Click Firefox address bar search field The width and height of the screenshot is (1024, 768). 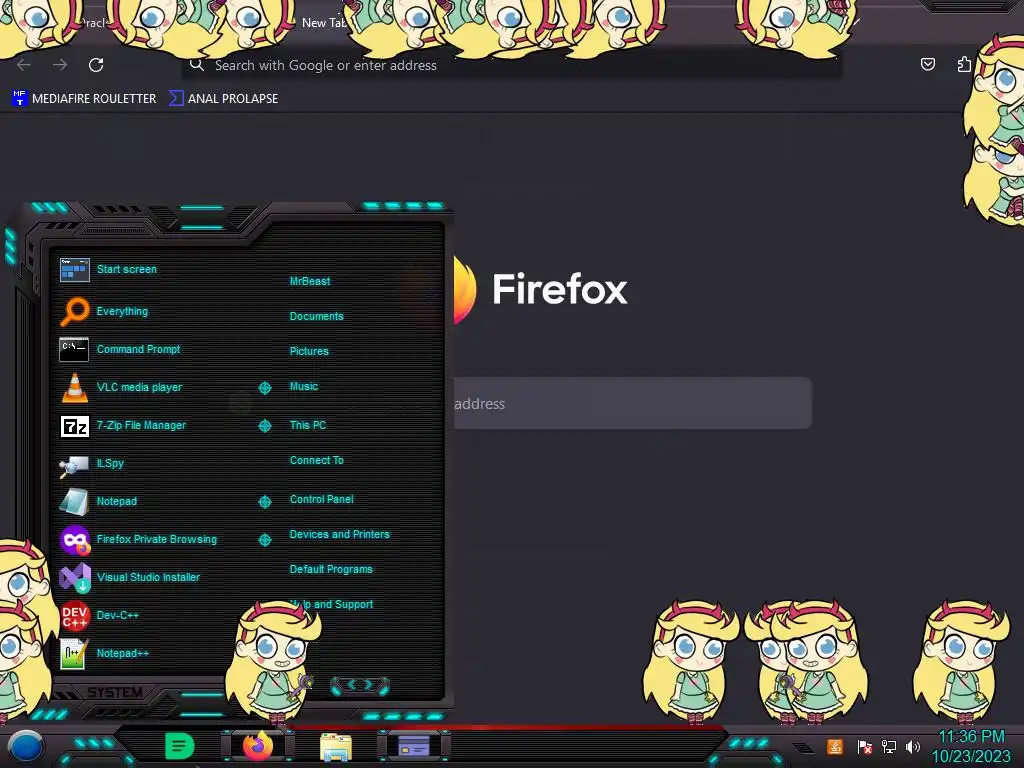coord(512,65)
